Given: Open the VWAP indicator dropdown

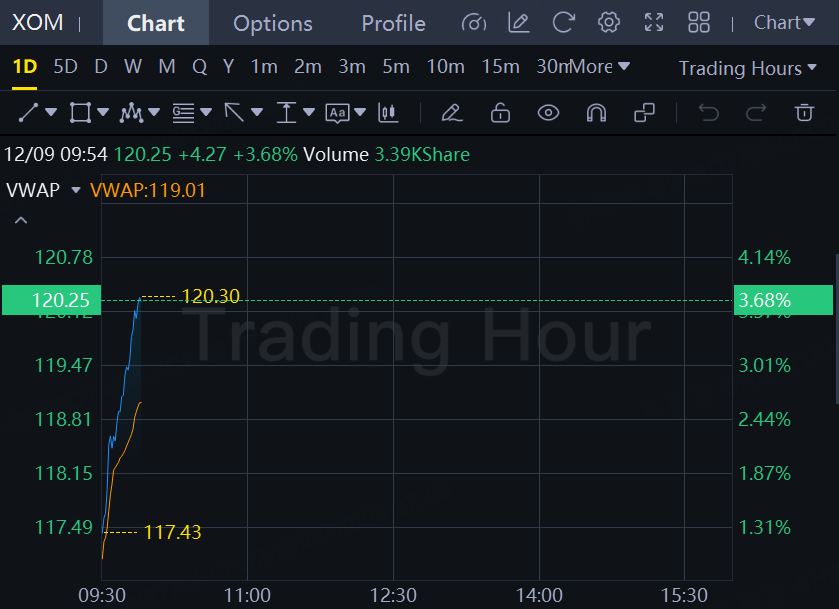Looking at the screenshot, I should click(75, 190).
